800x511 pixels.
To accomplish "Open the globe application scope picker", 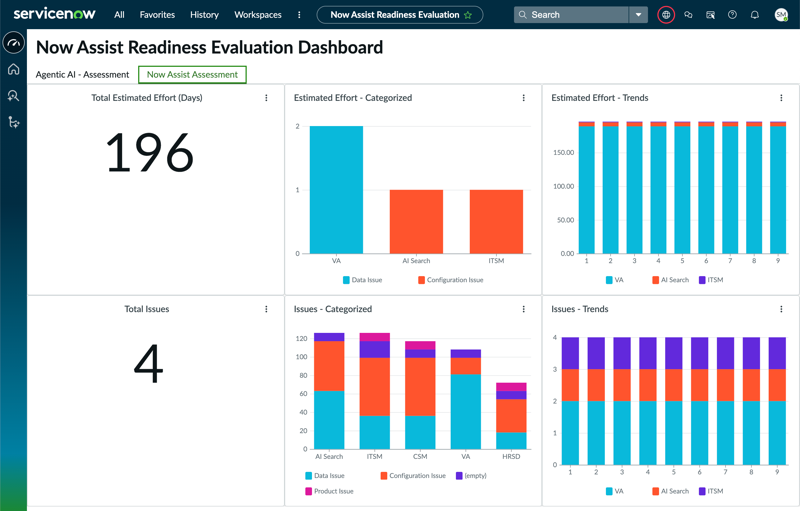I will (666, 15).
